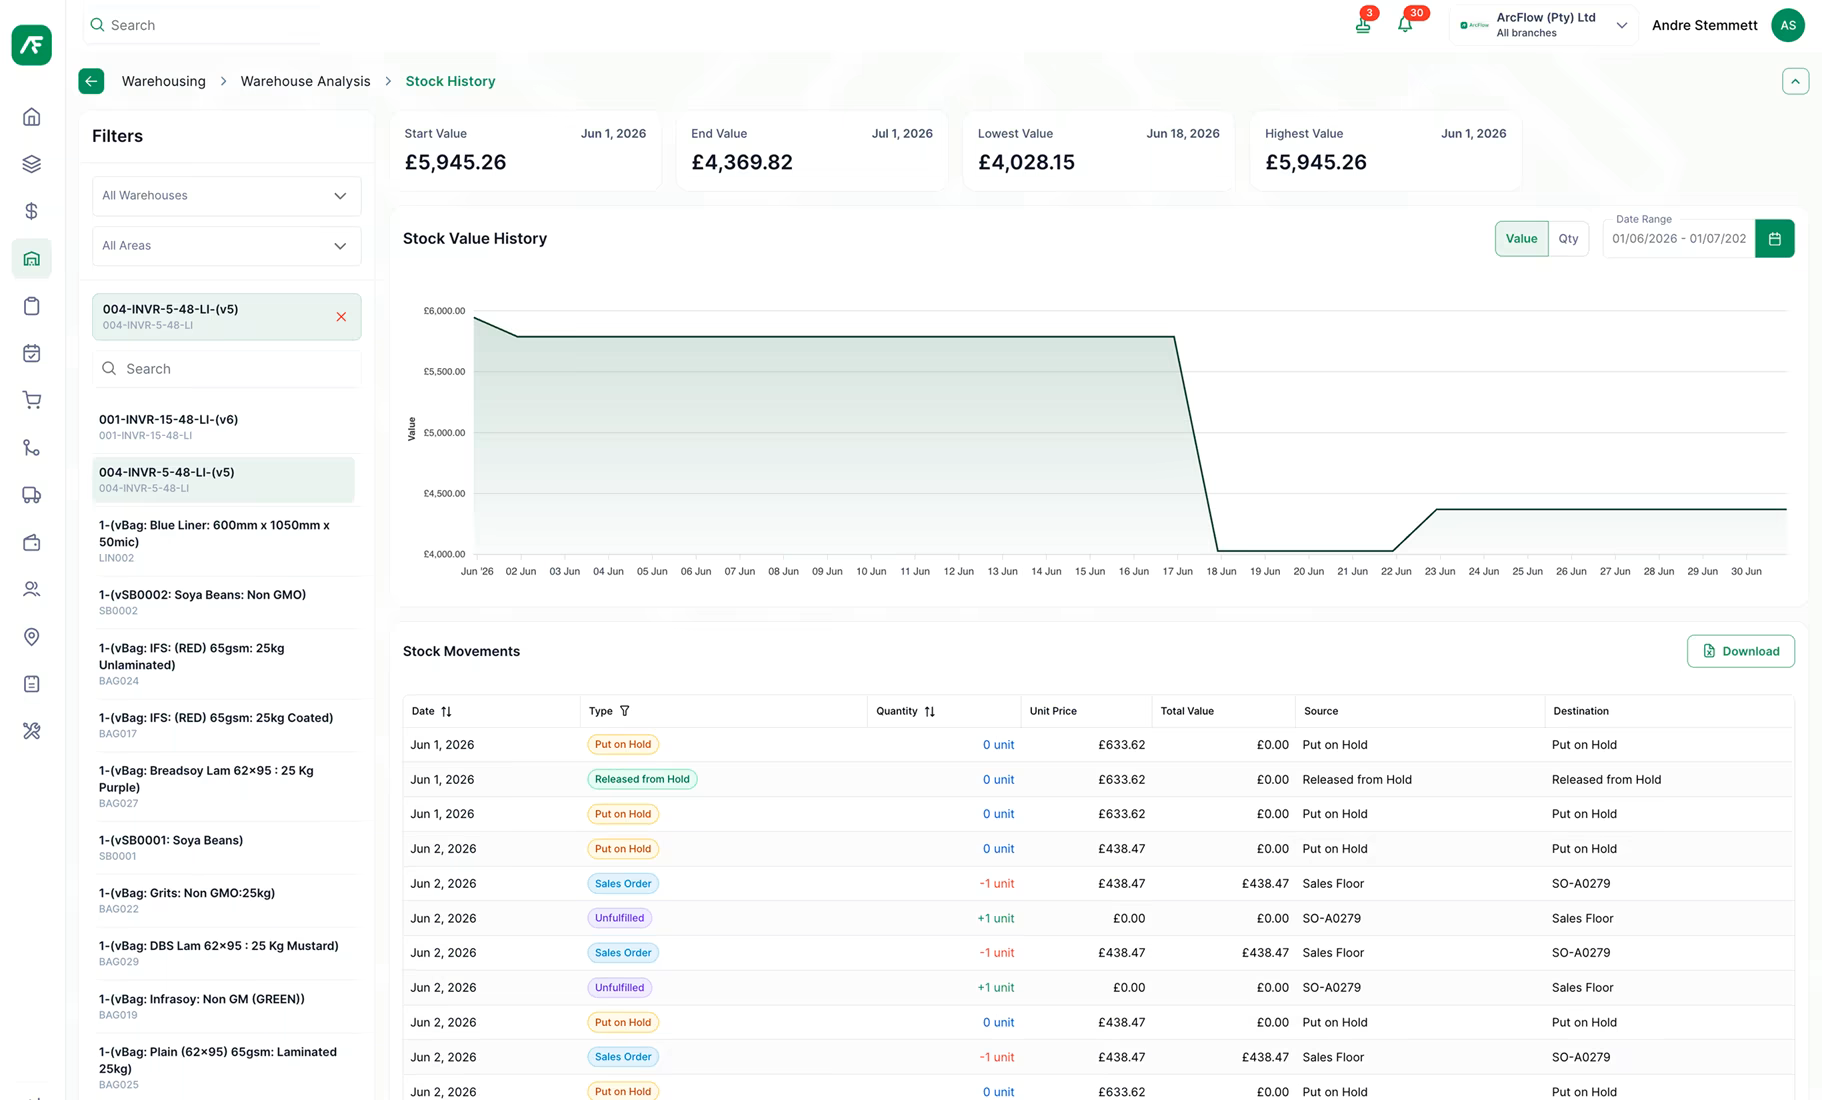This screenshot has width=1822, height=1100.
Task: Open the location pin sidebar icon
Action: (x=32, y=637)
